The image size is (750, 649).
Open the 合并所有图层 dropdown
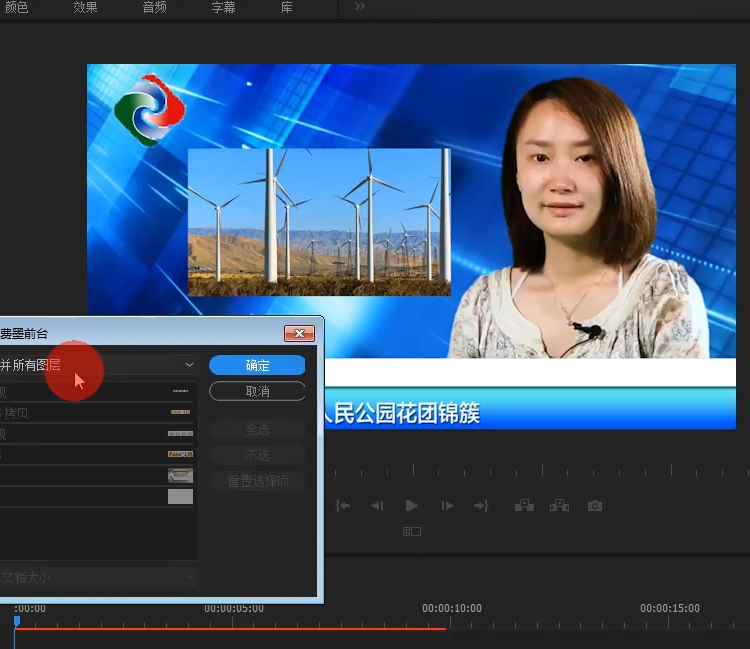pos(100,365)
